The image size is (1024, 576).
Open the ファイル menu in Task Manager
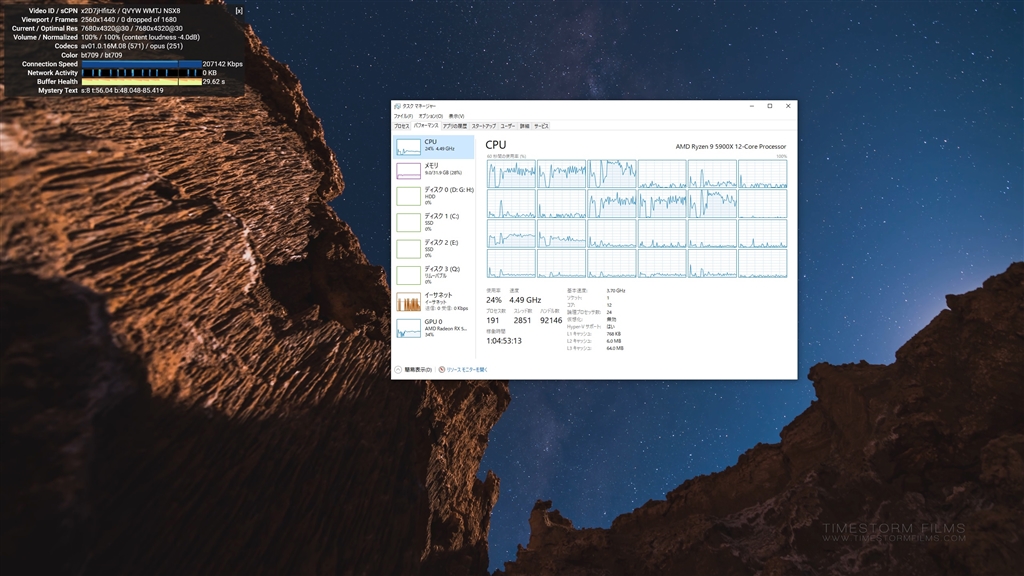click(x=403, y=116)
